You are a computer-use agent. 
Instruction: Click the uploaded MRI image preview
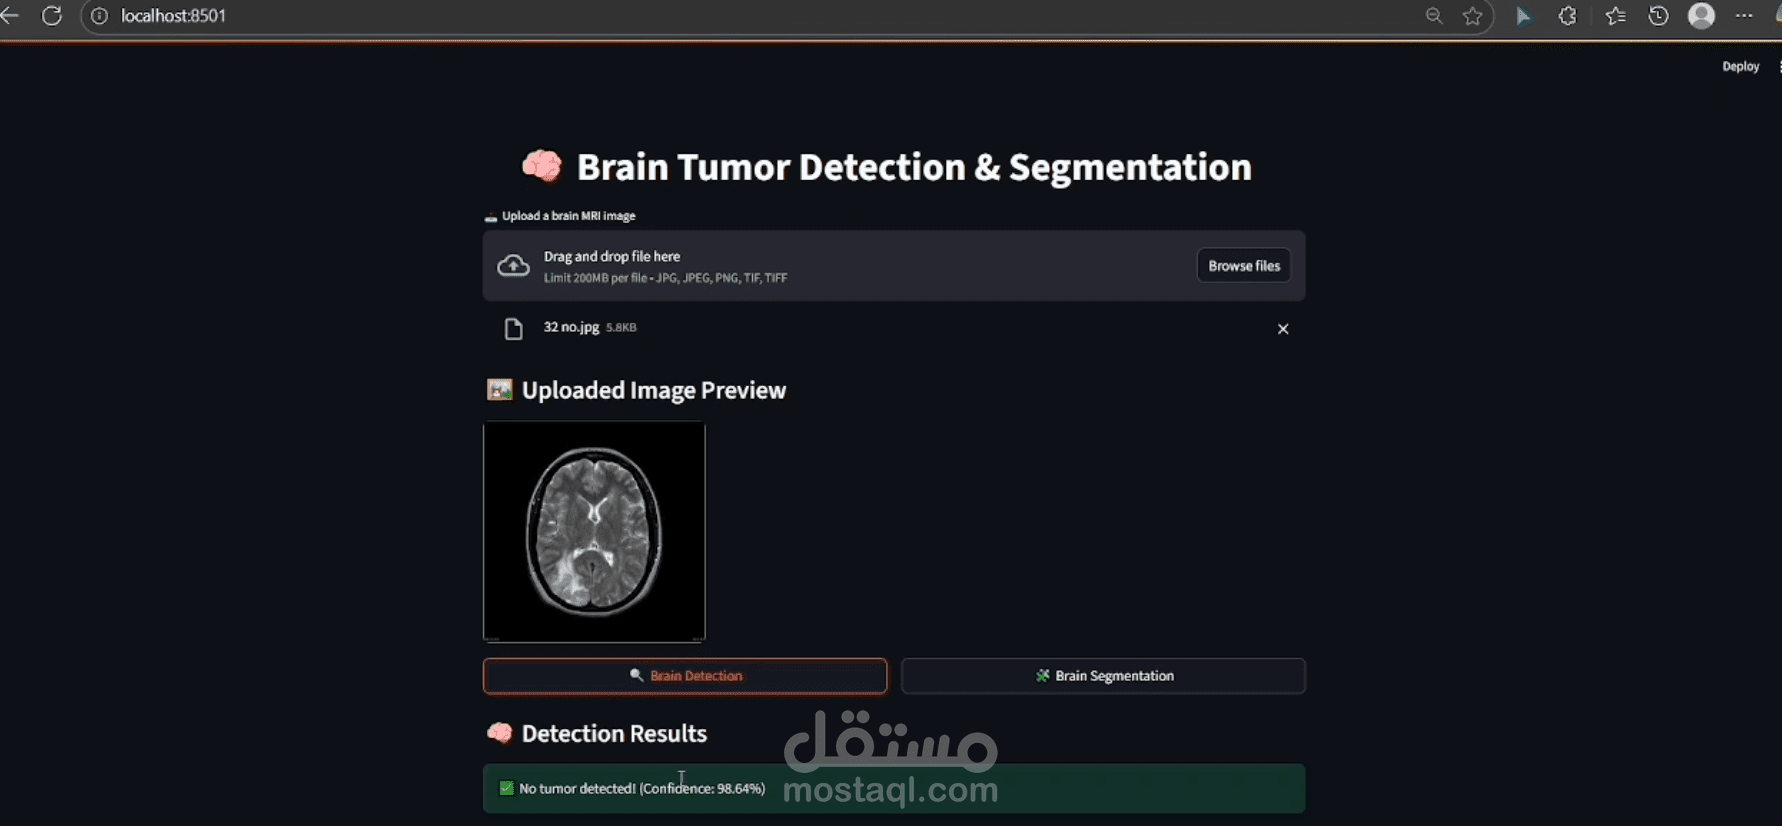pos(594,531)
